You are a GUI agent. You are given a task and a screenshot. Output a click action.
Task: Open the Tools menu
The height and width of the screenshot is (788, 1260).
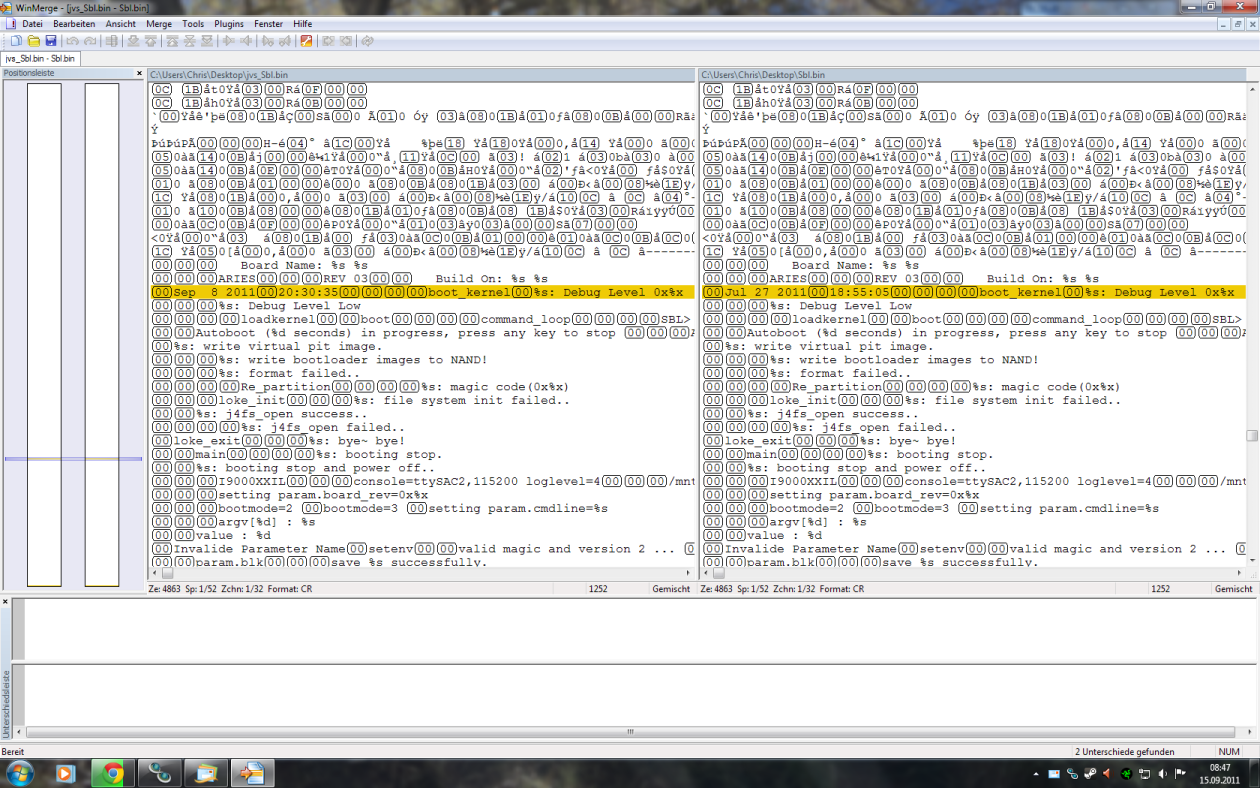coord(193,23)
